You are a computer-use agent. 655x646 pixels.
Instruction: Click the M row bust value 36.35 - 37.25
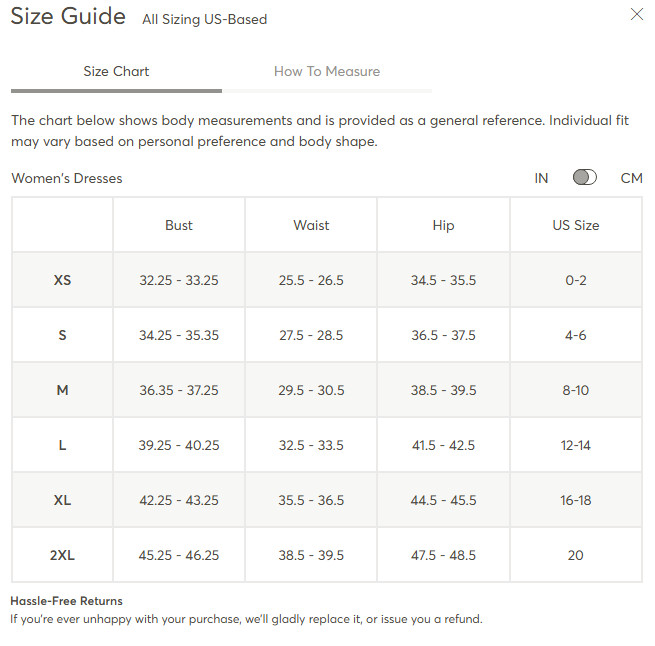pos(179,390)
